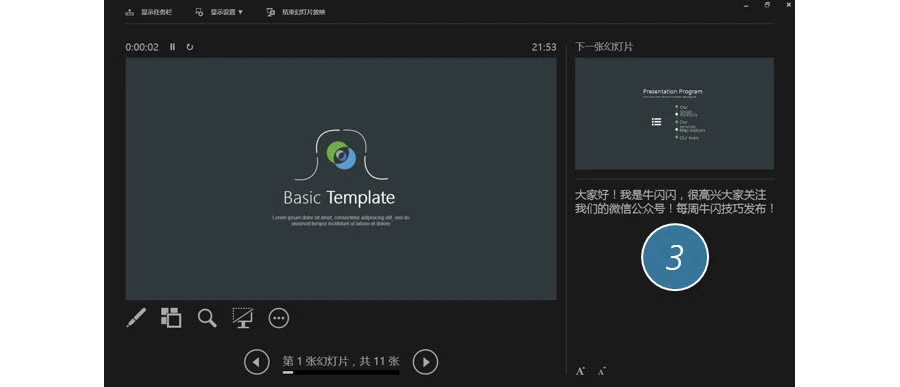The width and height of the screenshot is (900, 387).
Task: Click the speaker notes text 大家好
Action: 675,202
